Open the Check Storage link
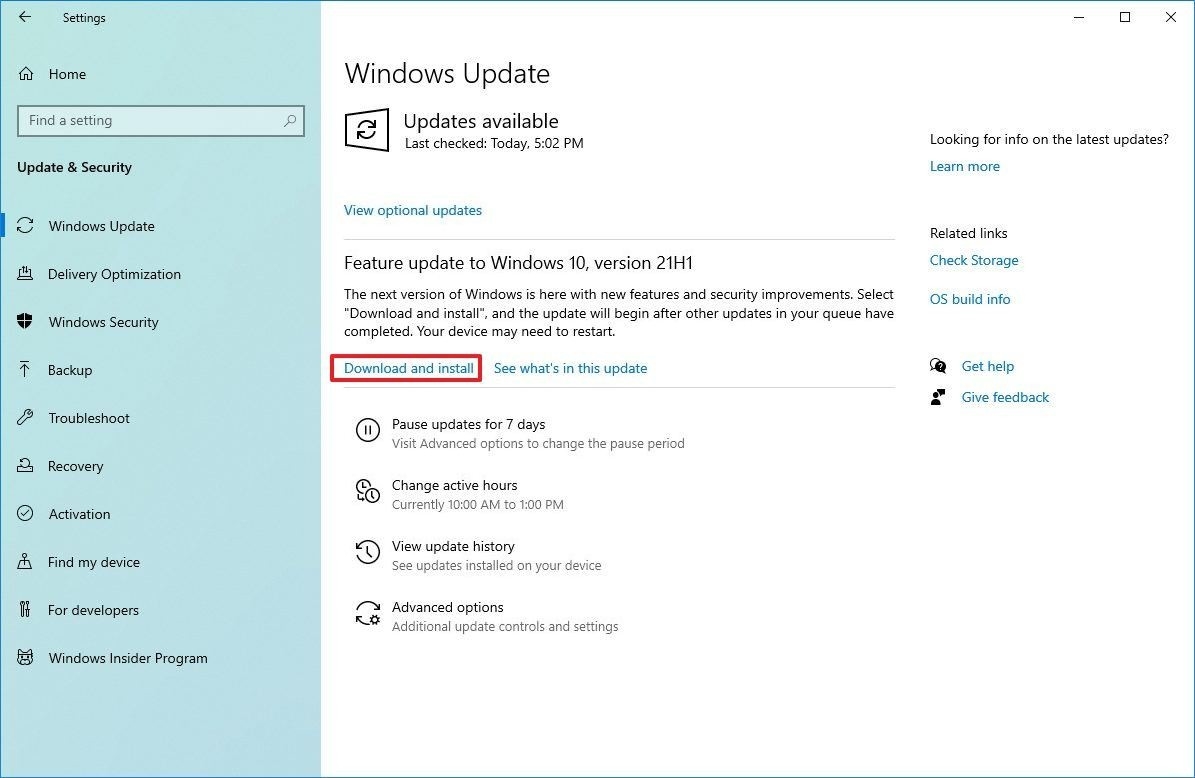The width and height of the screenshot is (1195, 778). click(973, 261)
